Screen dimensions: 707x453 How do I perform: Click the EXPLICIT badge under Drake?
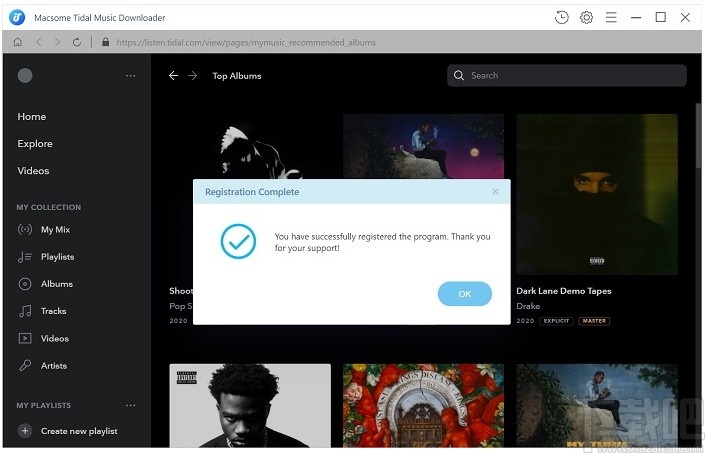click(556, 321)
